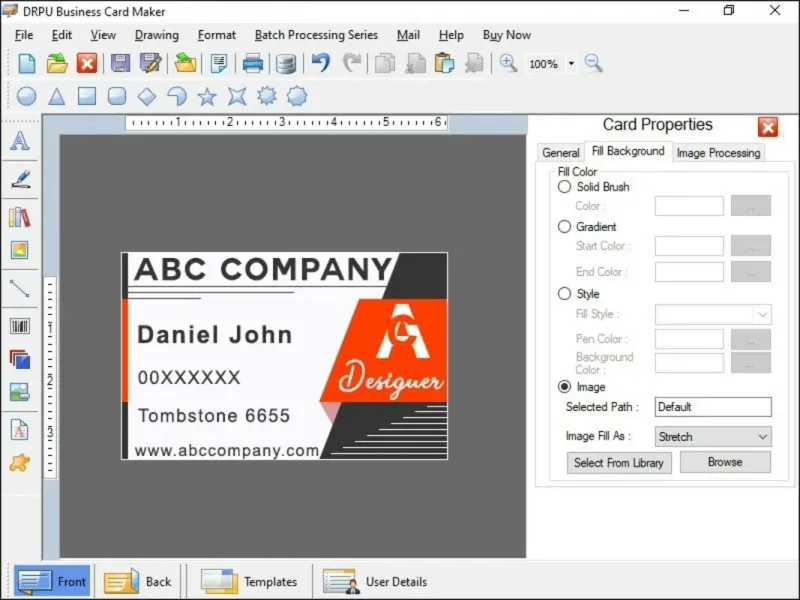800x600 pixels.
Task: Click Select From Library button
Action: coord(619,463)
